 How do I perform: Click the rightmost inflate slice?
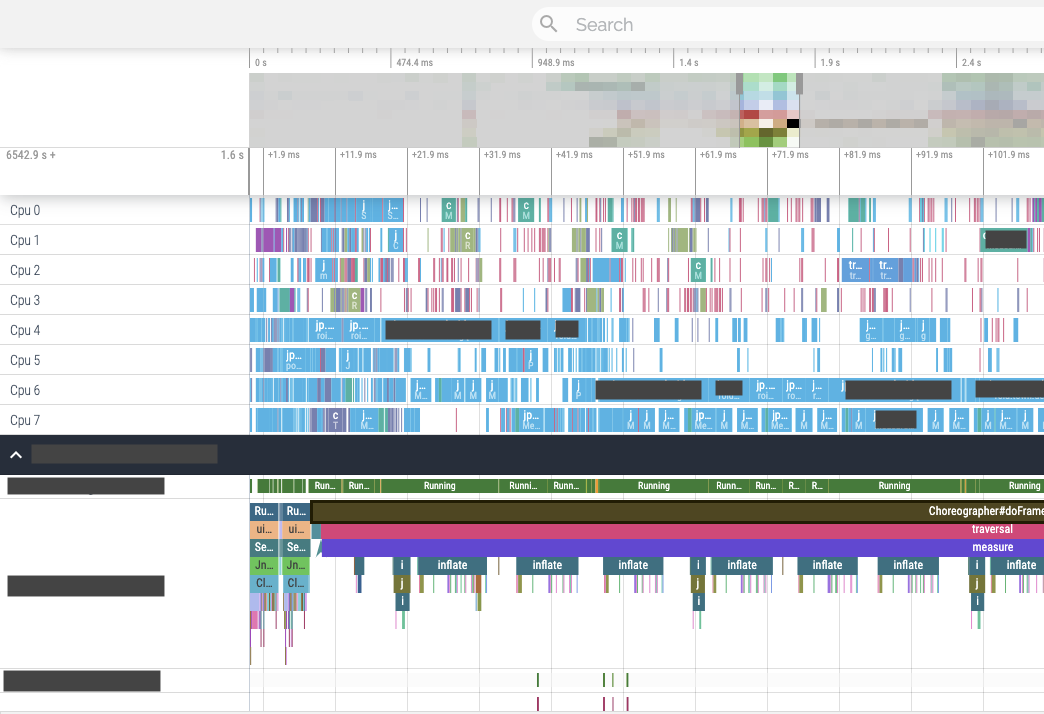[1017, 565]
